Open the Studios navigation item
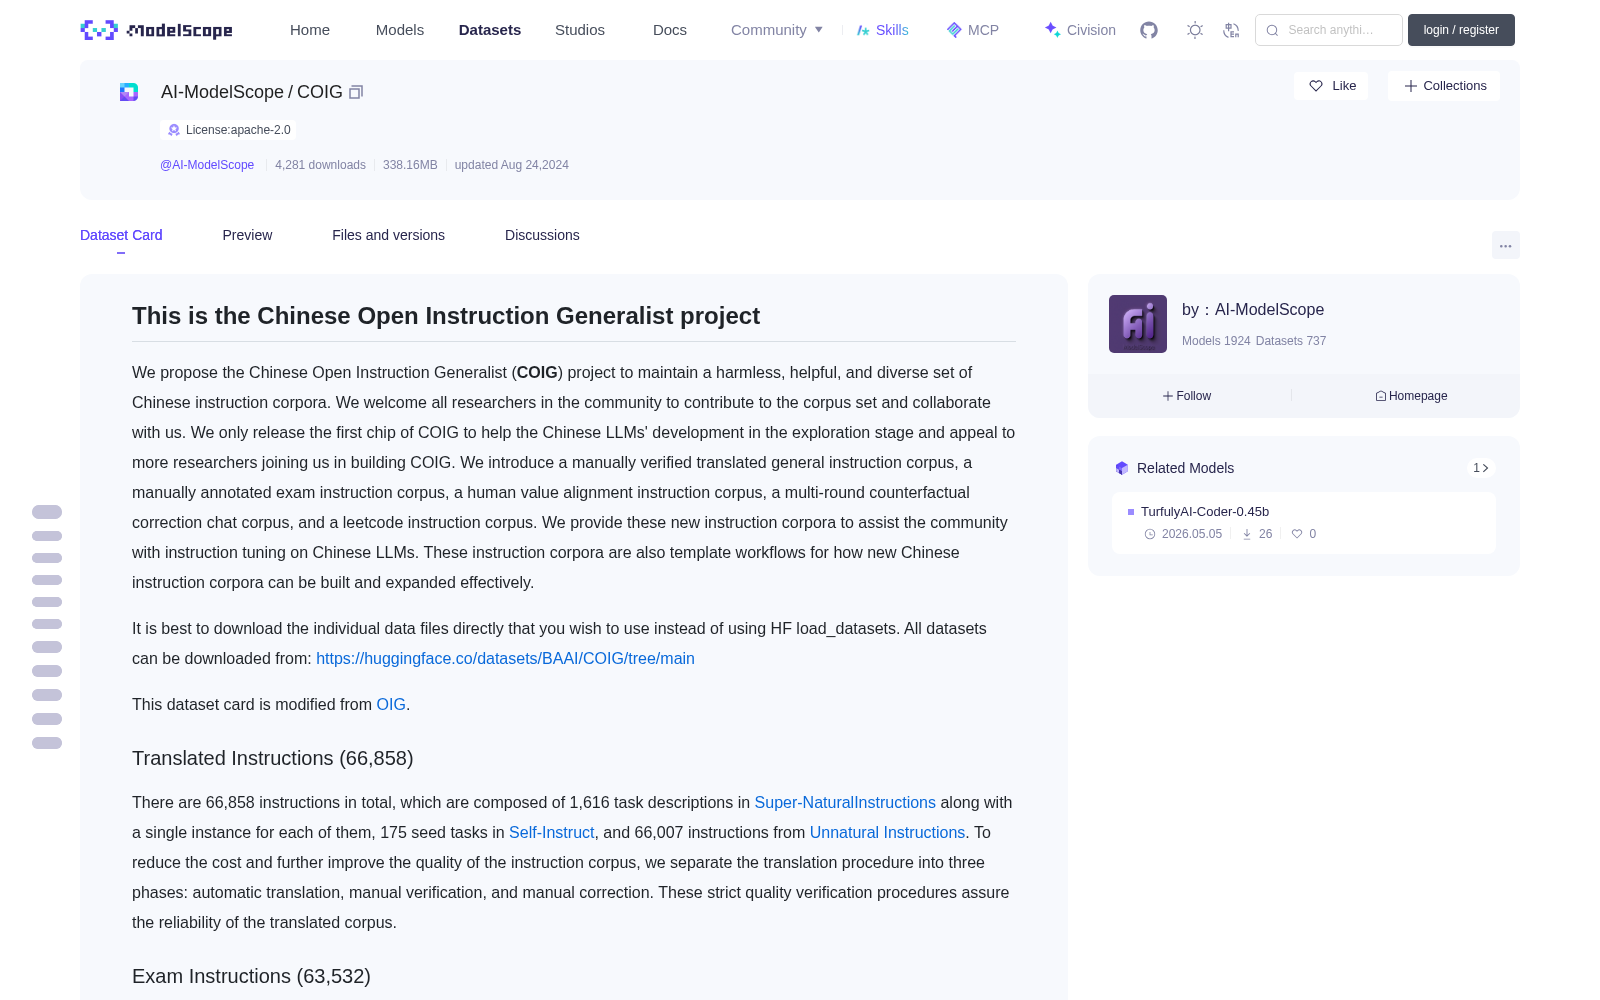1600x1000 pixels. click(x=580, y=30)
